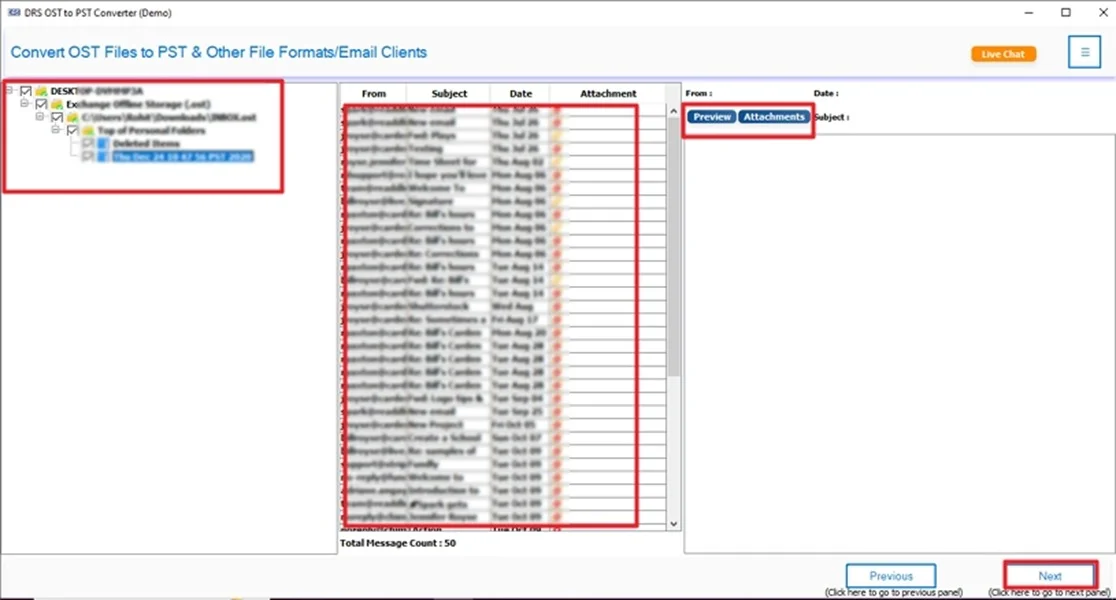Screen dimensions: 1116x600
Task: Click the Exchange Offline Storage folder icon
Action: pos(56,104)
